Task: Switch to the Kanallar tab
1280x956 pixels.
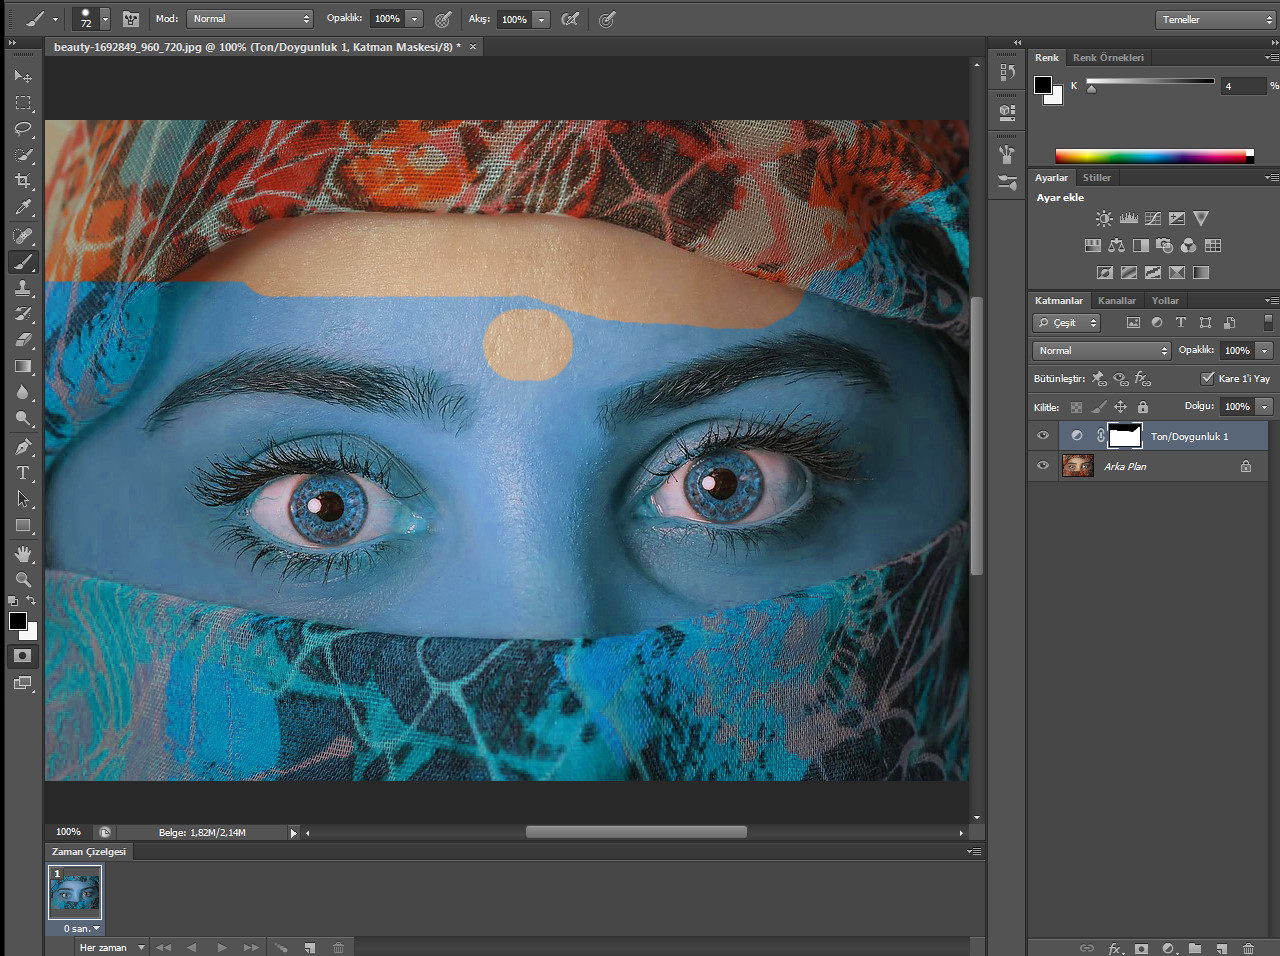Action: pyautogui.click(x=1116, y=300)
